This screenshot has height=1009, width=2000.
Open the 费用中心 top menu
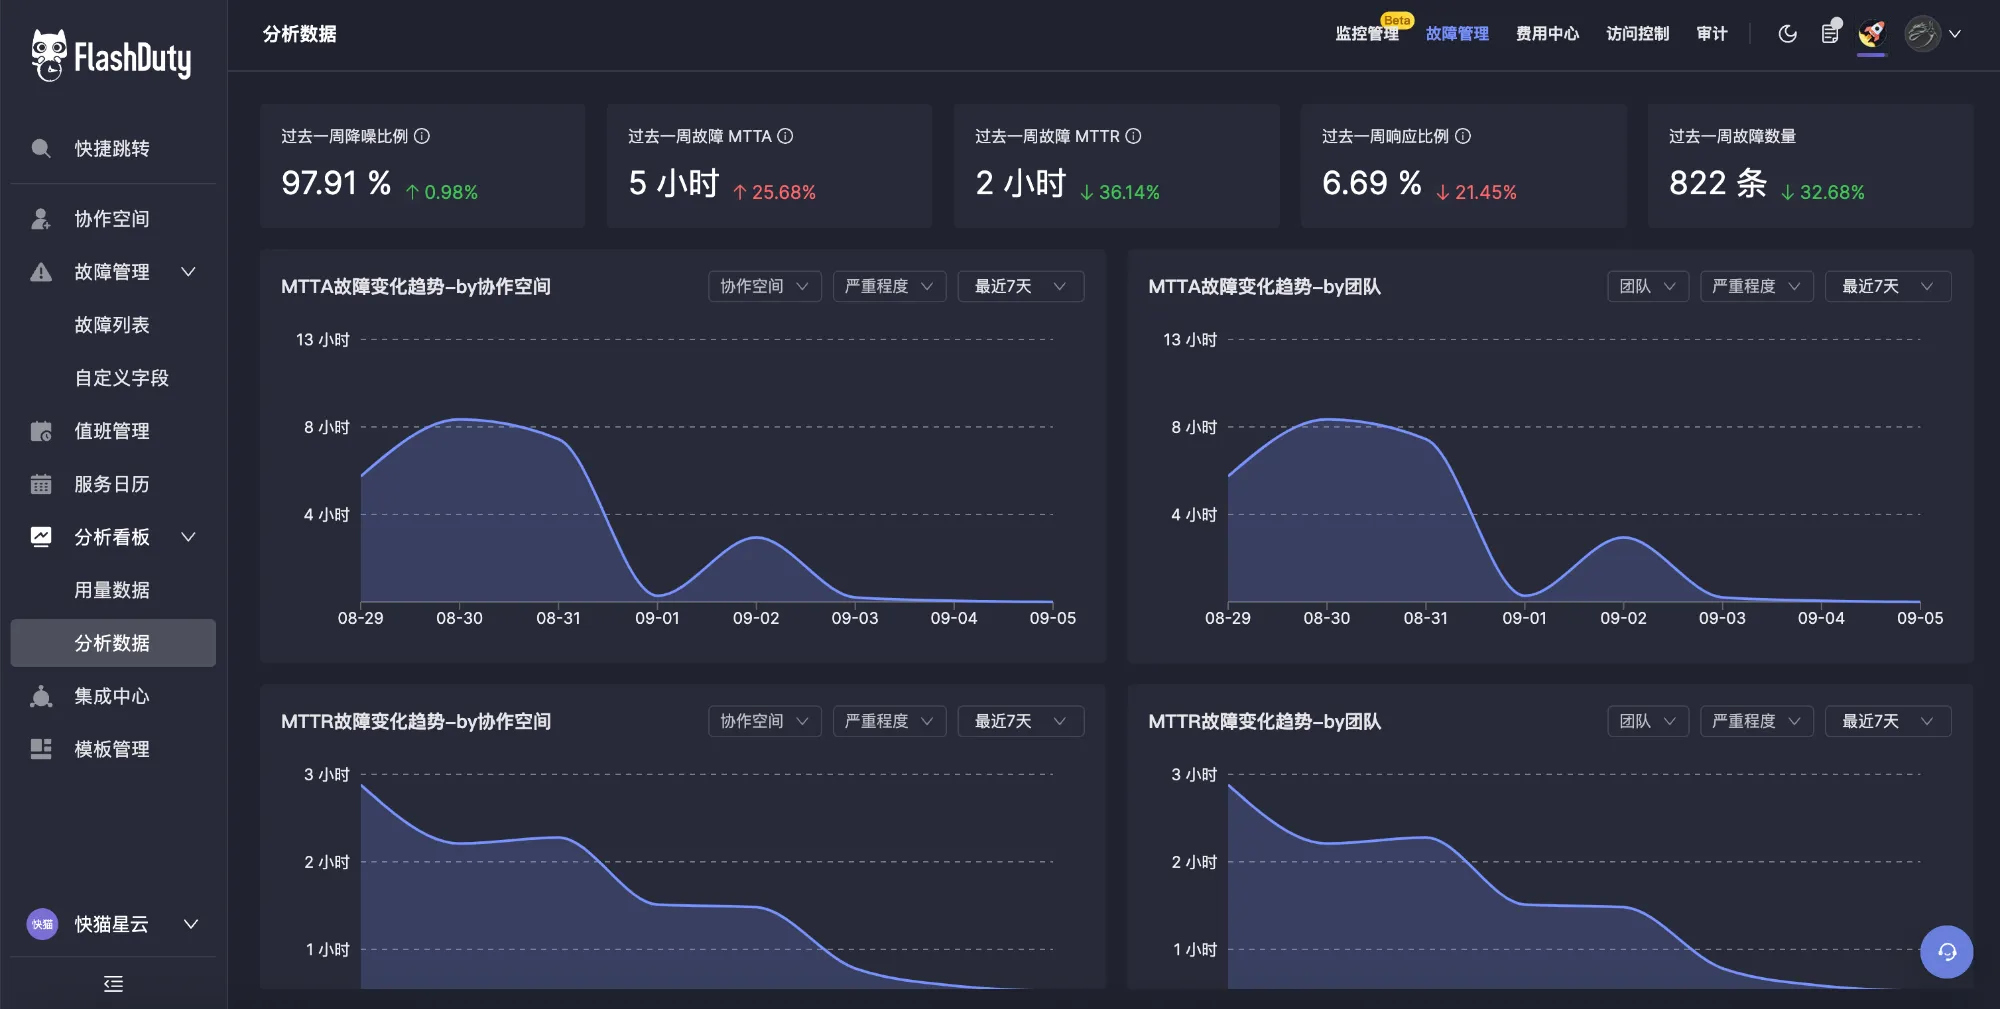(1547, 34)
